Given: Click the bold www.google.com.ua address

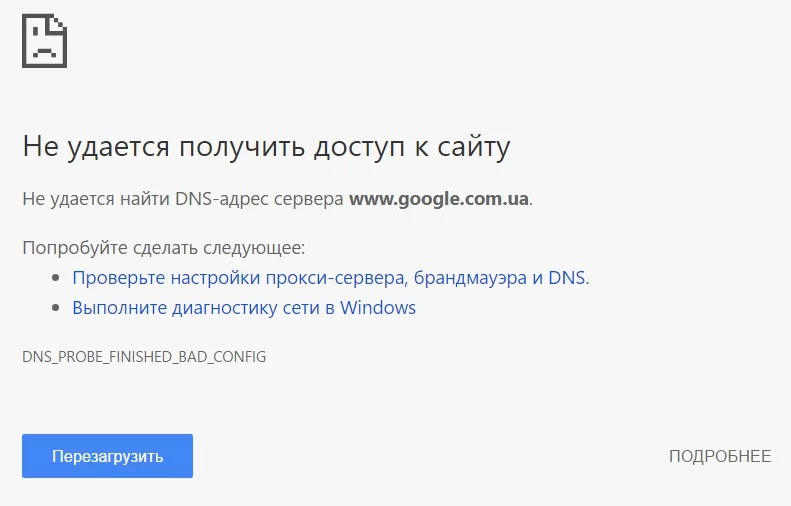Looking at the screenshot, I should [x=438, y=198].
